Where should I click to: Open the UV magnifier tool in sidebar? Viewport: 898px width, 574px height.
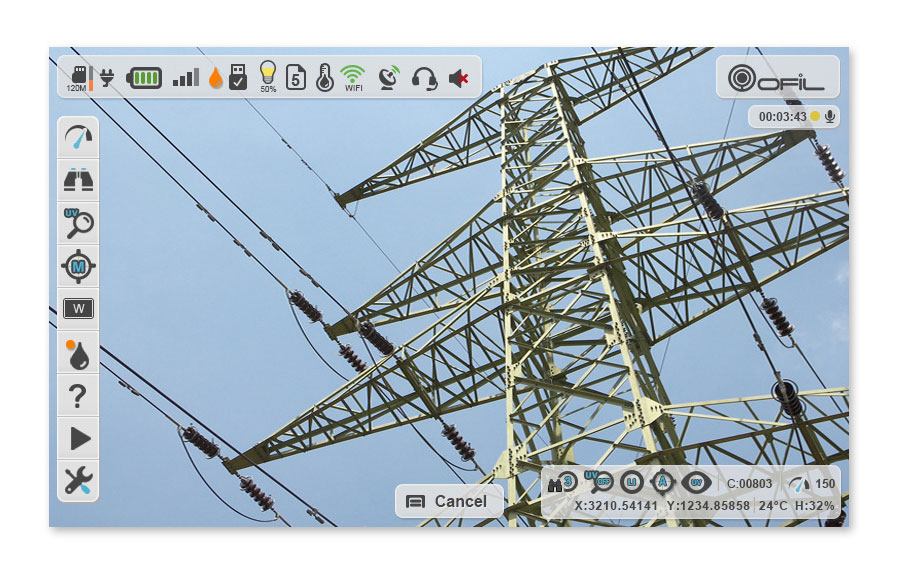point(78,223)
